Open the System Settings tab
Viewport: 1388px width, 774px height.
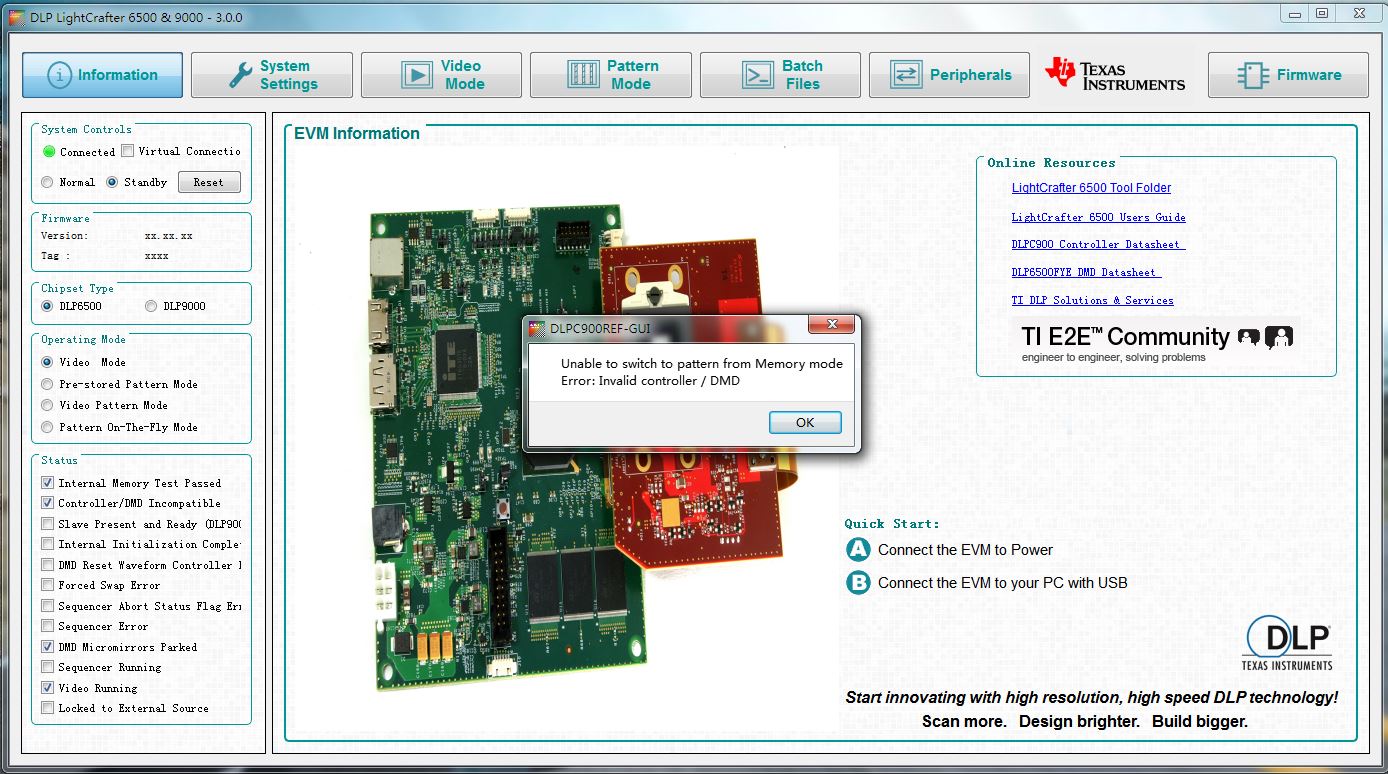(x=272, y=75)
